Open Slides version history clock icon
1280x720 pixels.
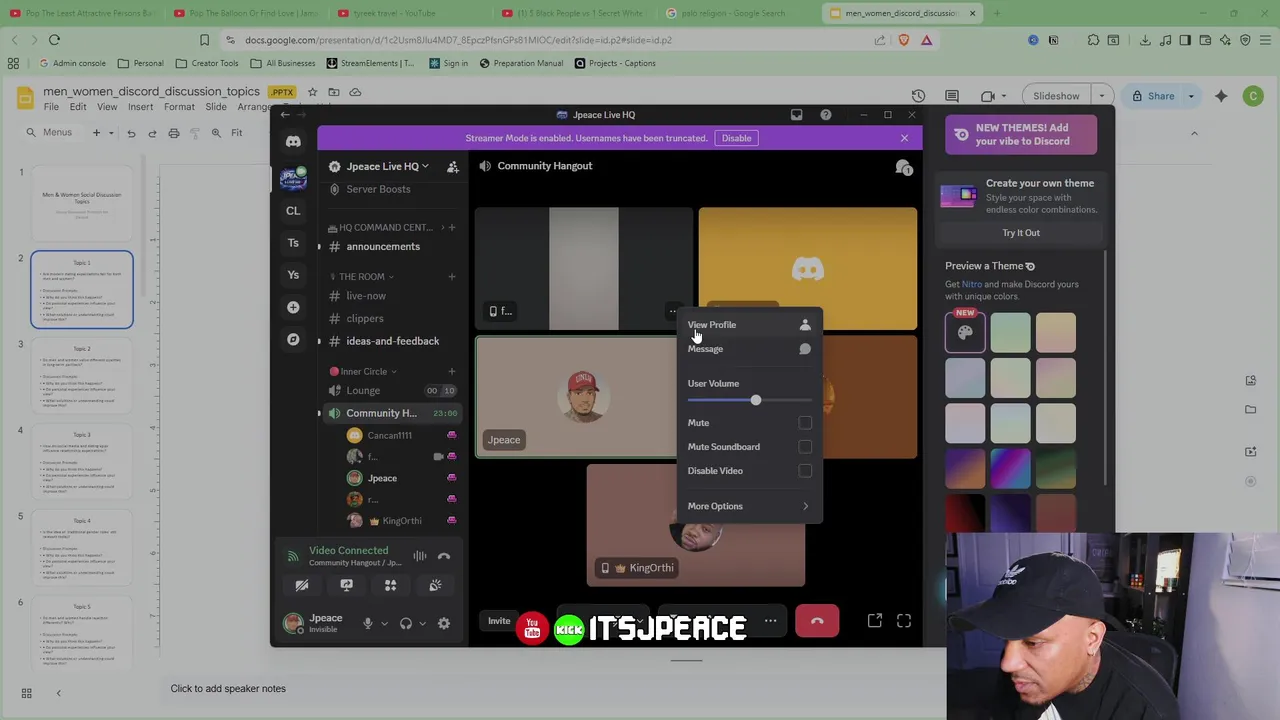point(918,96)
